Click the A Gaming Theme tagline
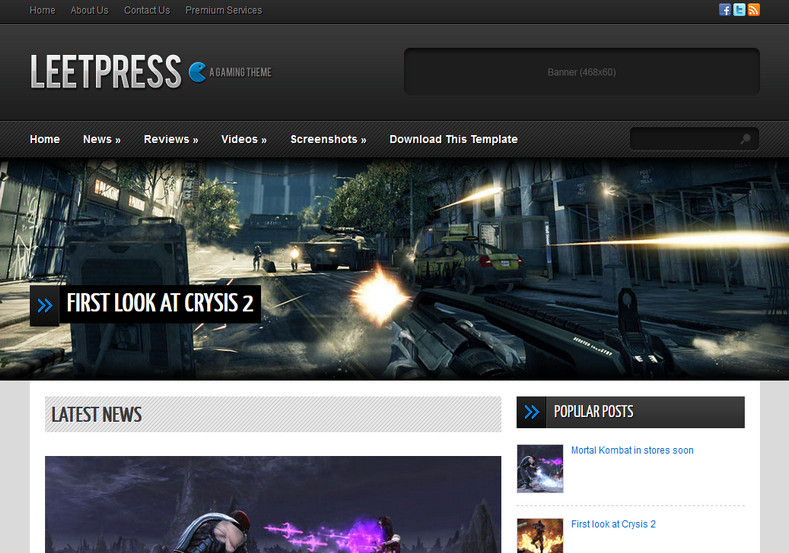 pos(240,72)
